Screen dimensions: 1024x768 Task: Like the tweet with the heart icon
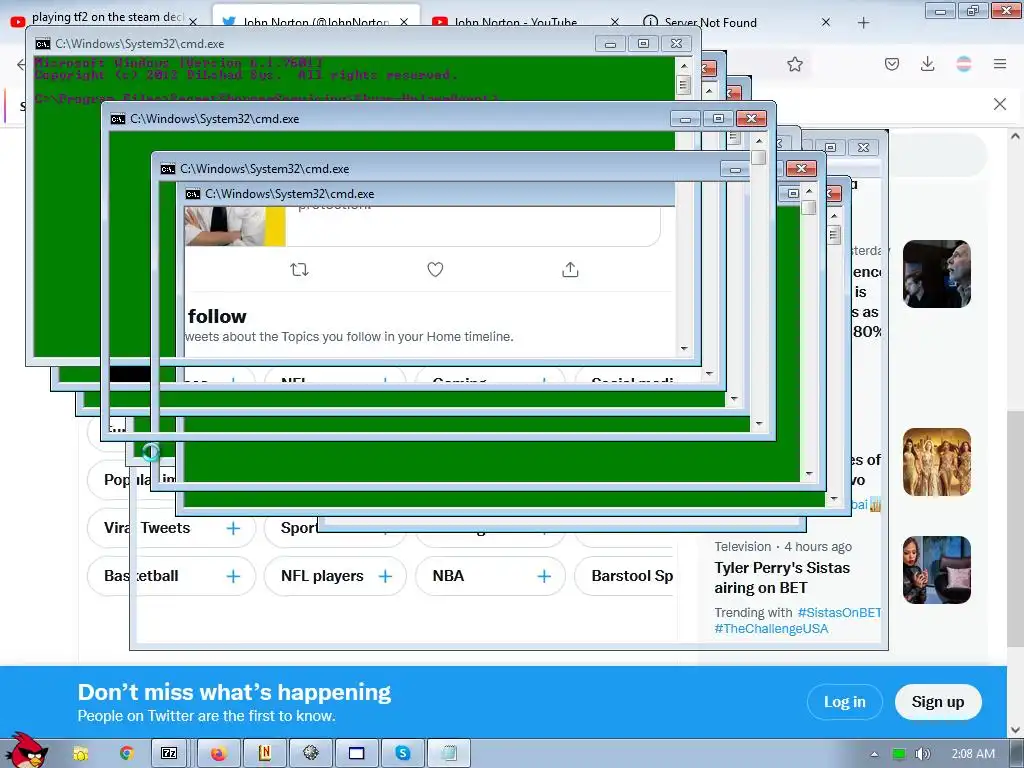(x=435, y=269)
